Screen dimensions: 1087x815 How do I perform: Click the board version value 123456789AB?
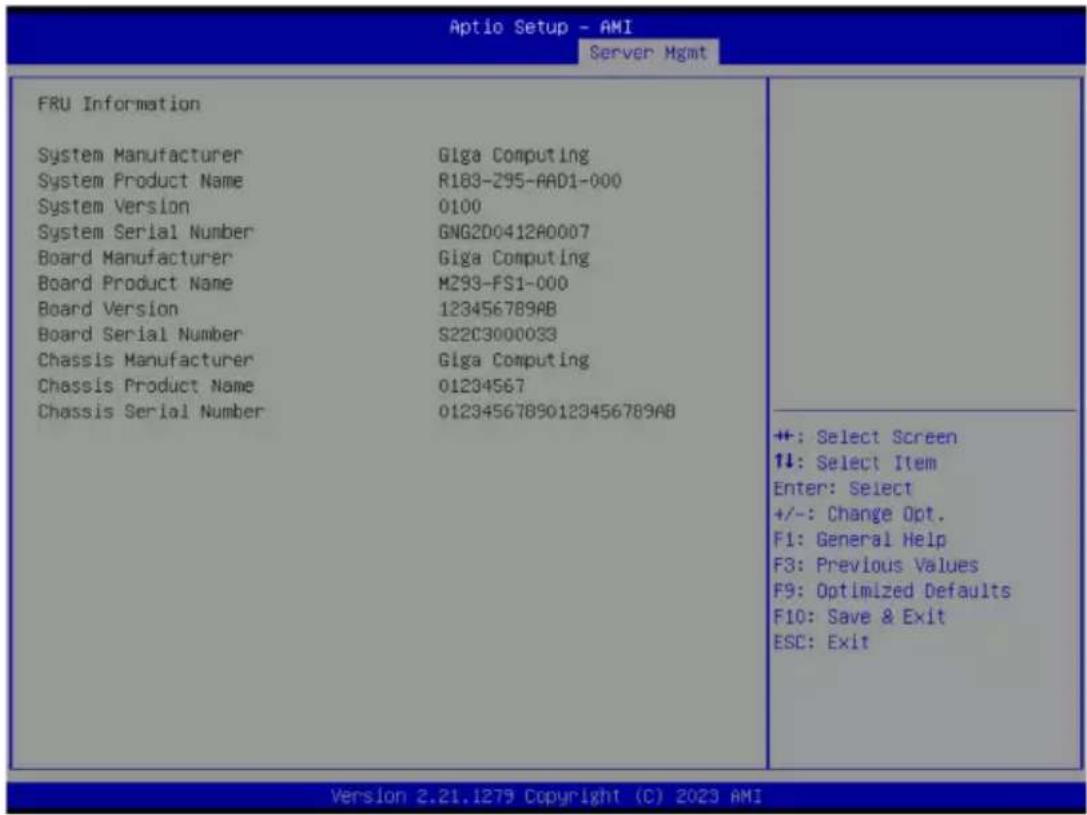[497, 308]
